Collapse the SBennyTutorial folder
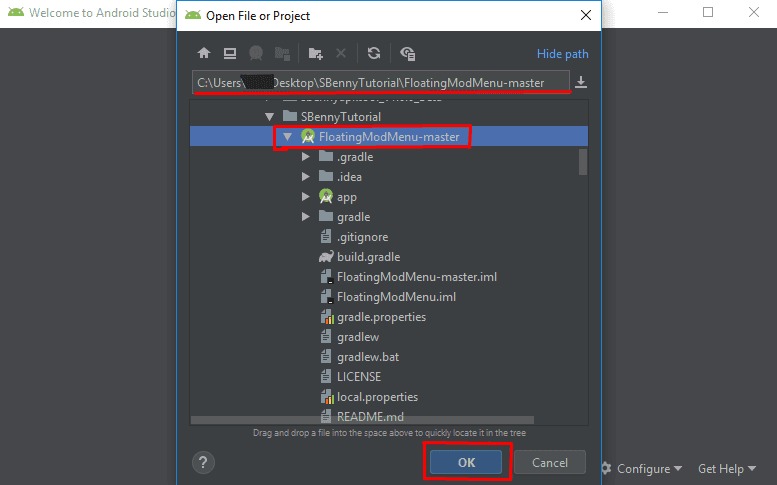 click(270, 117)
